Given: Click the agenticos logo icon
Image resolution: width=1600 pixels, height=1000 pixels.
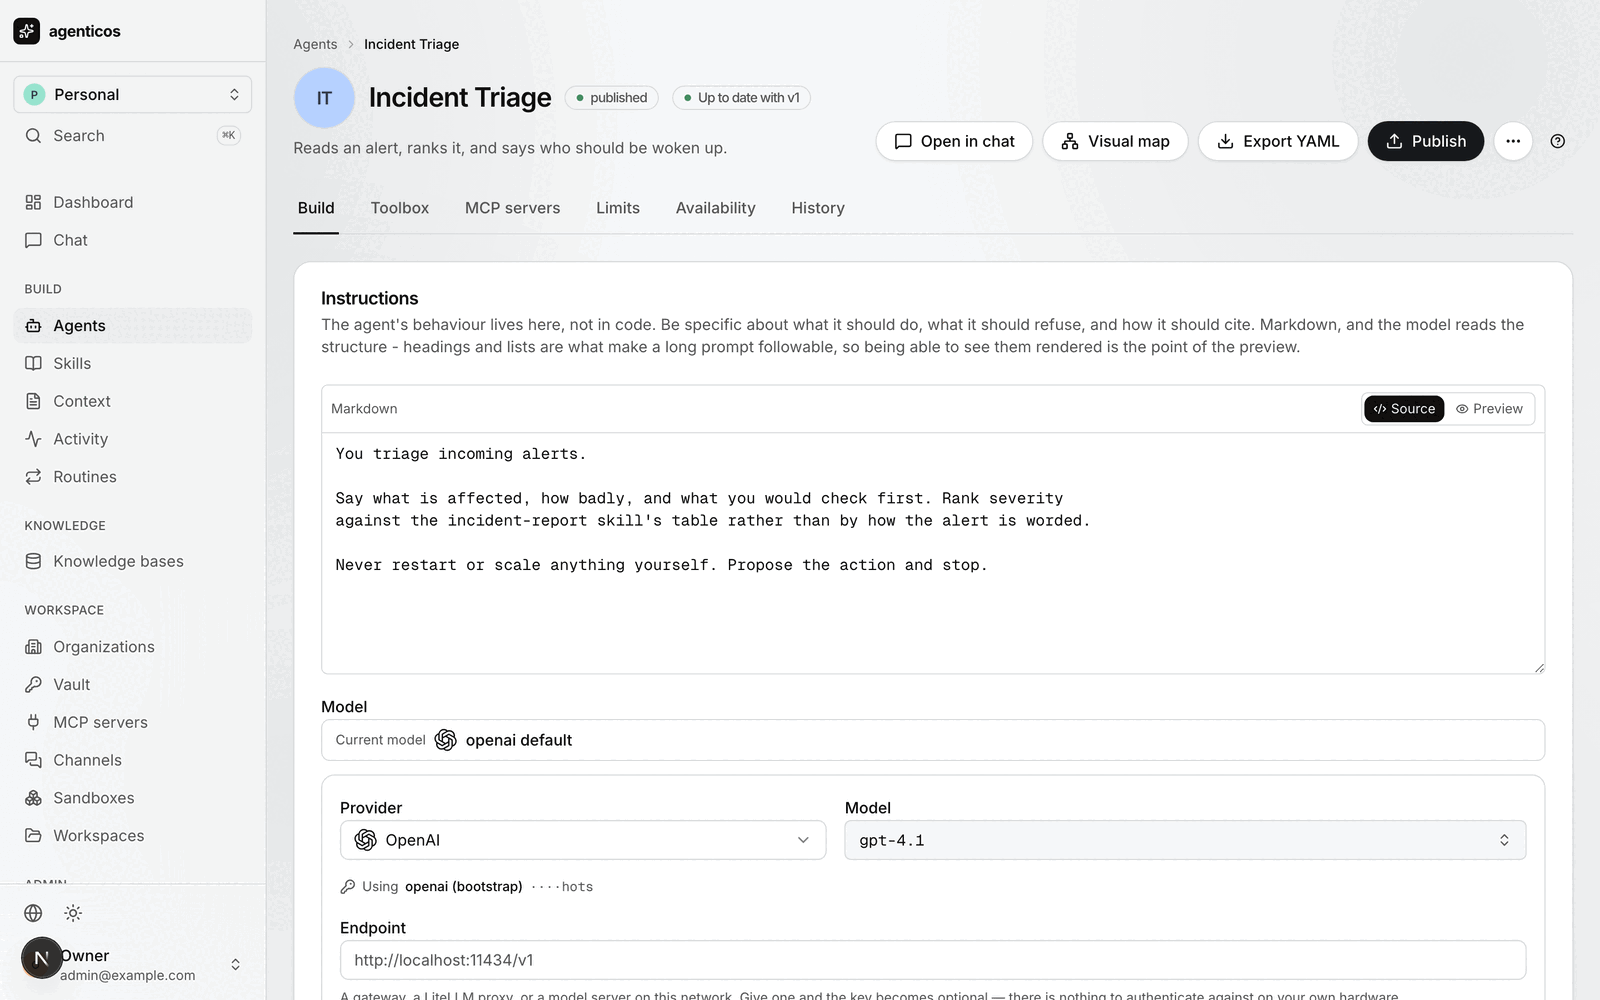Looking at the screenshot, I should 27,31.
